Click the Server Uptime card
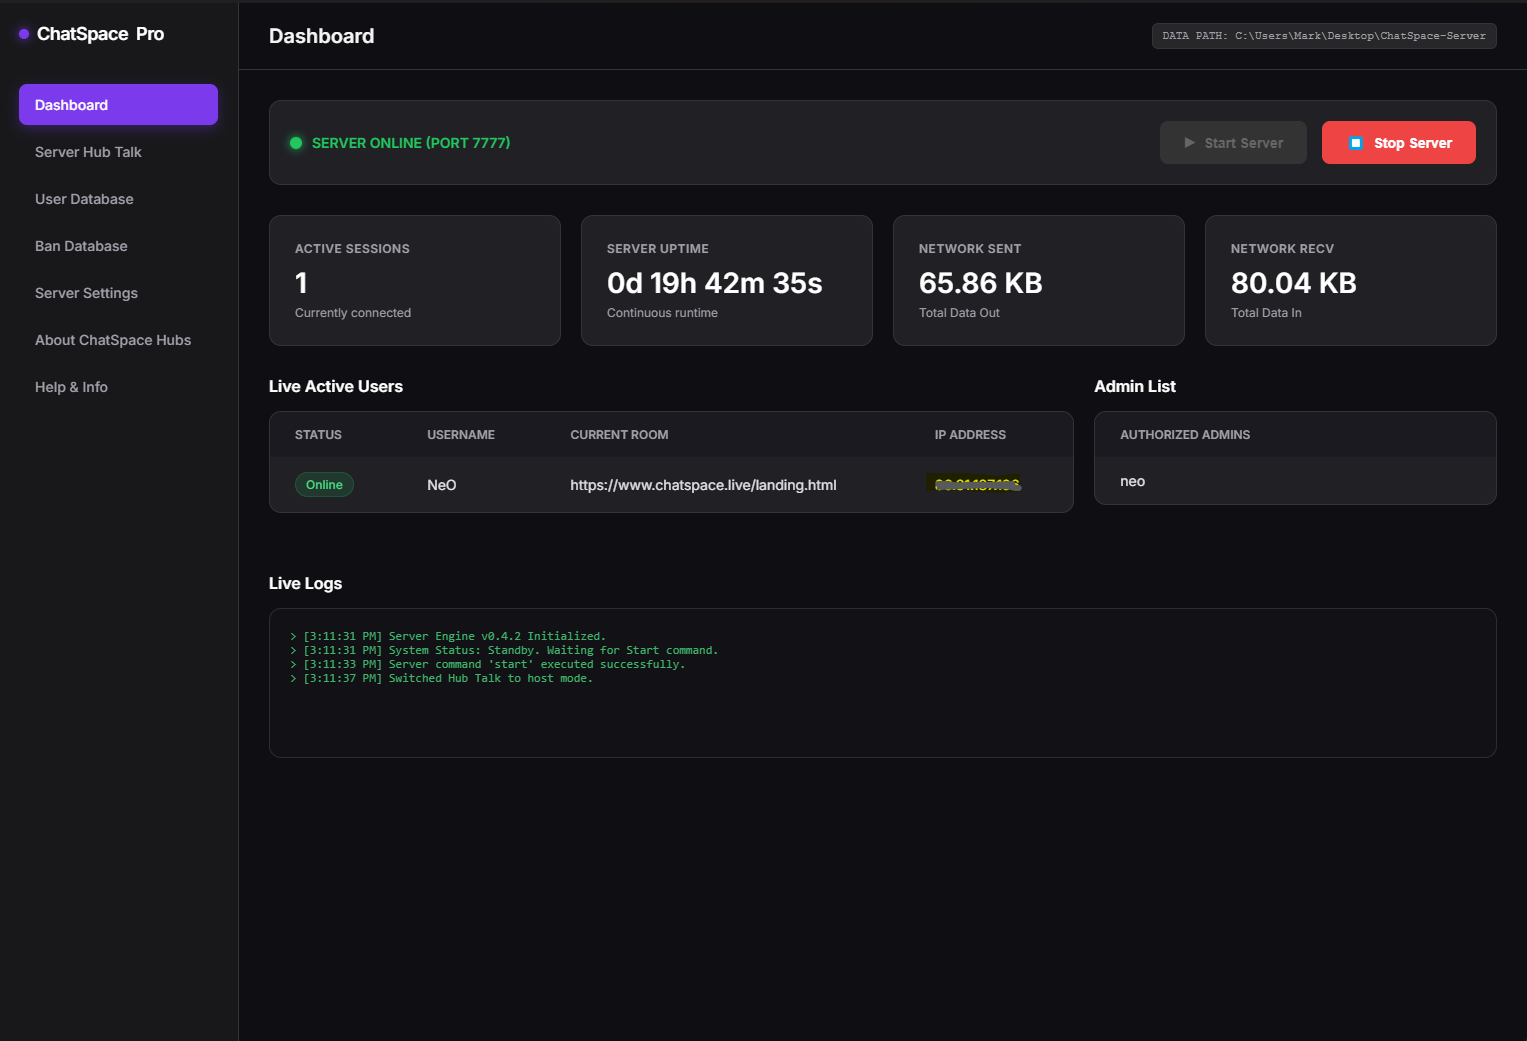Image resolution: width=1527 pixels, height=1041 pixels. pyautogui.click(x=727, y=281)
